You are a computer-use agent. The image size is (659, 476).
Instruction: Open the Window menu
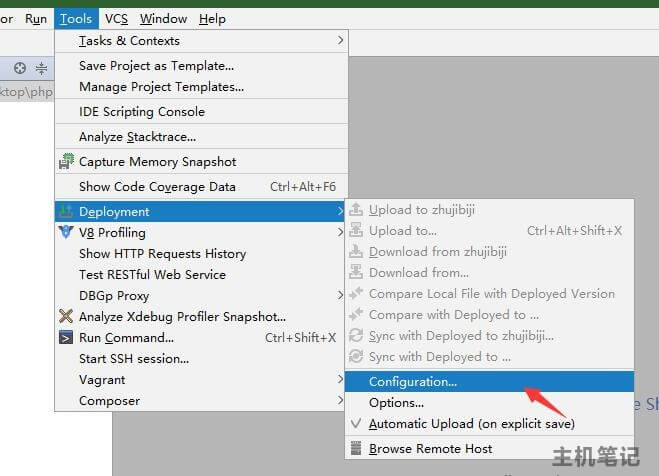point(163,19)
